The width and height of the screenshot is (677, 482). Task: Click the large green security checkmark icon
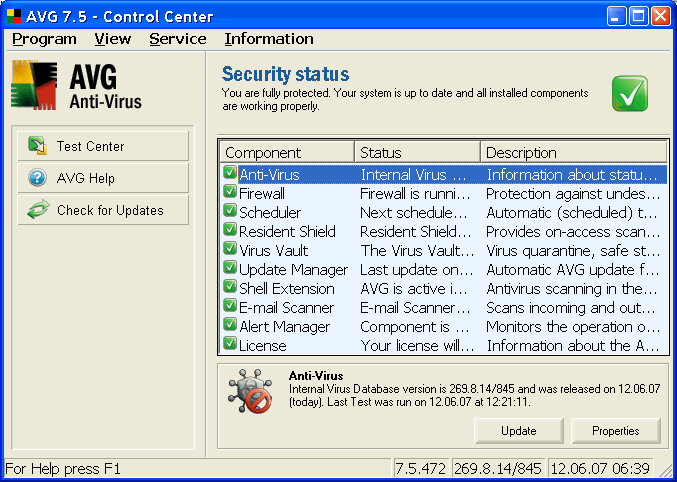point(630,93)
